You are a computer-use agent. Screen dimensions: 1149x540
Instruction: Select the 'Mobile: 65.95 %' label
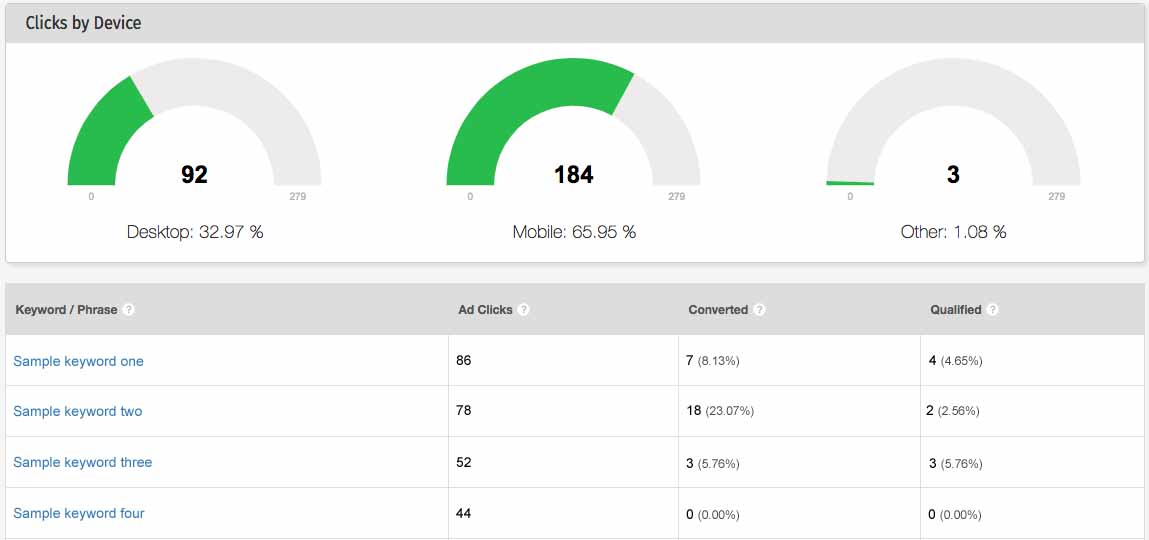574,232
